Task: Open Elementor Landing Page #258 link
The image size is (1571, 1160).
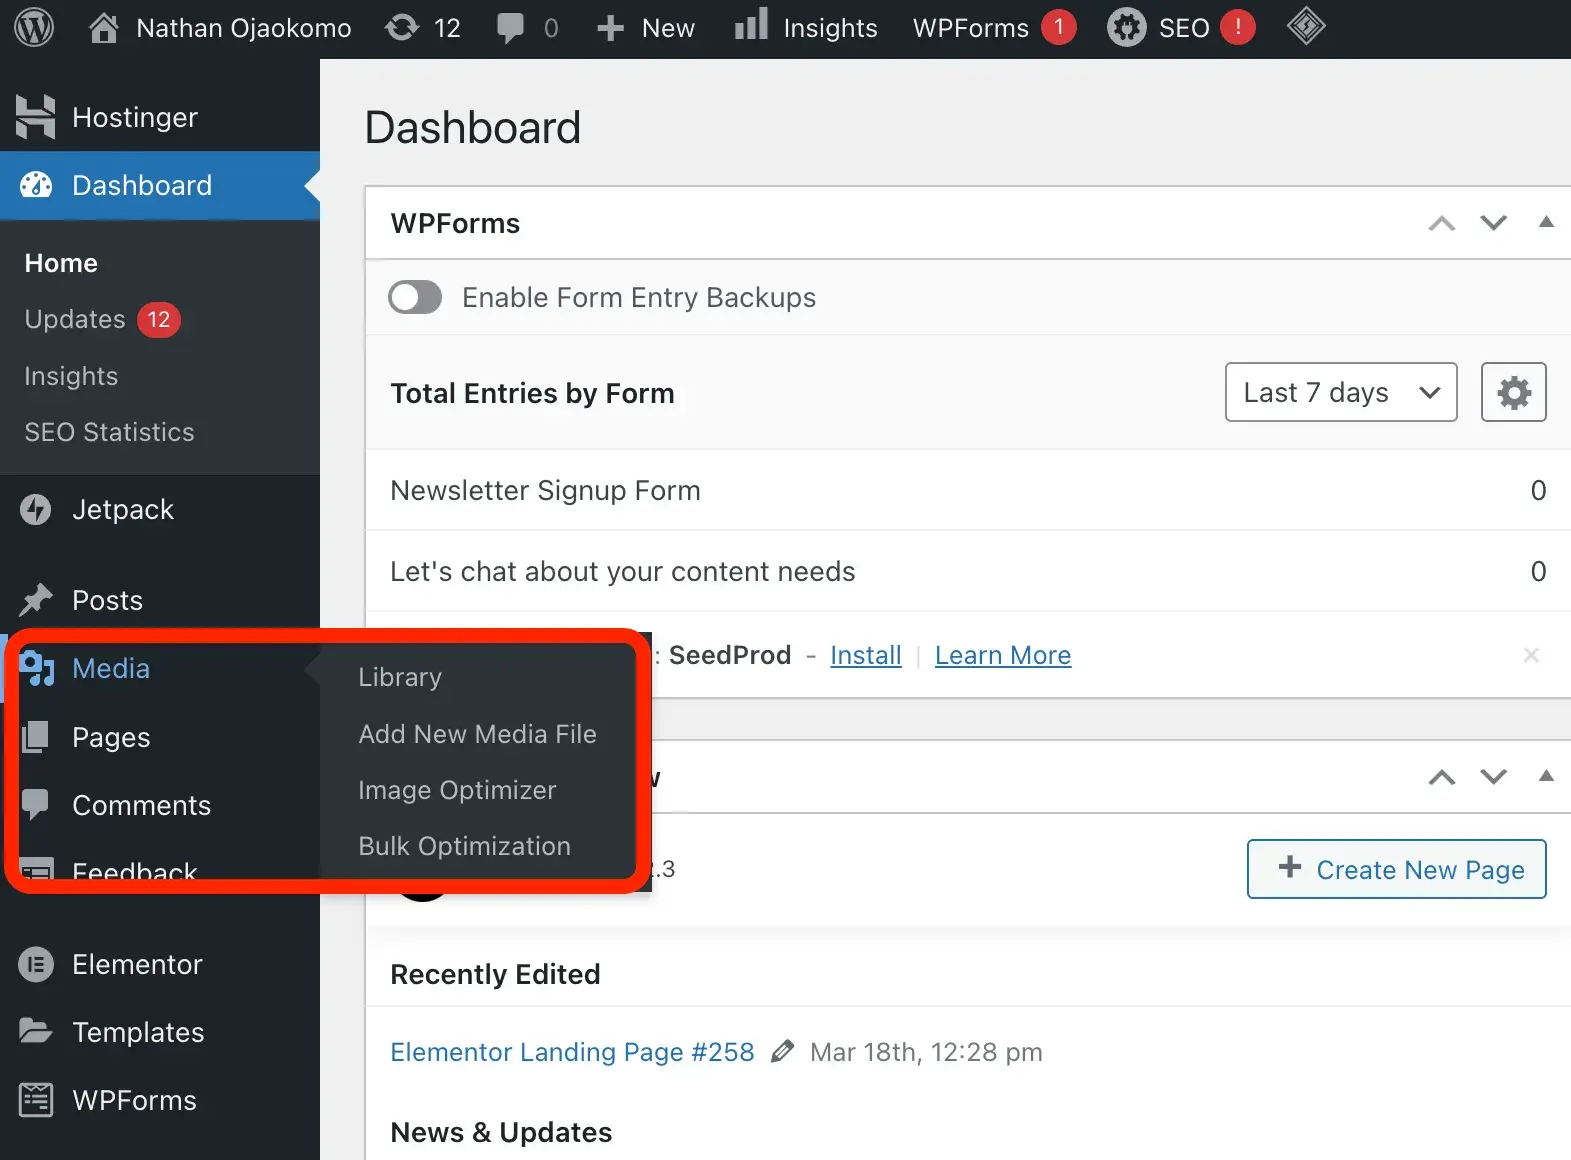Action: (x=572, y=1052)
